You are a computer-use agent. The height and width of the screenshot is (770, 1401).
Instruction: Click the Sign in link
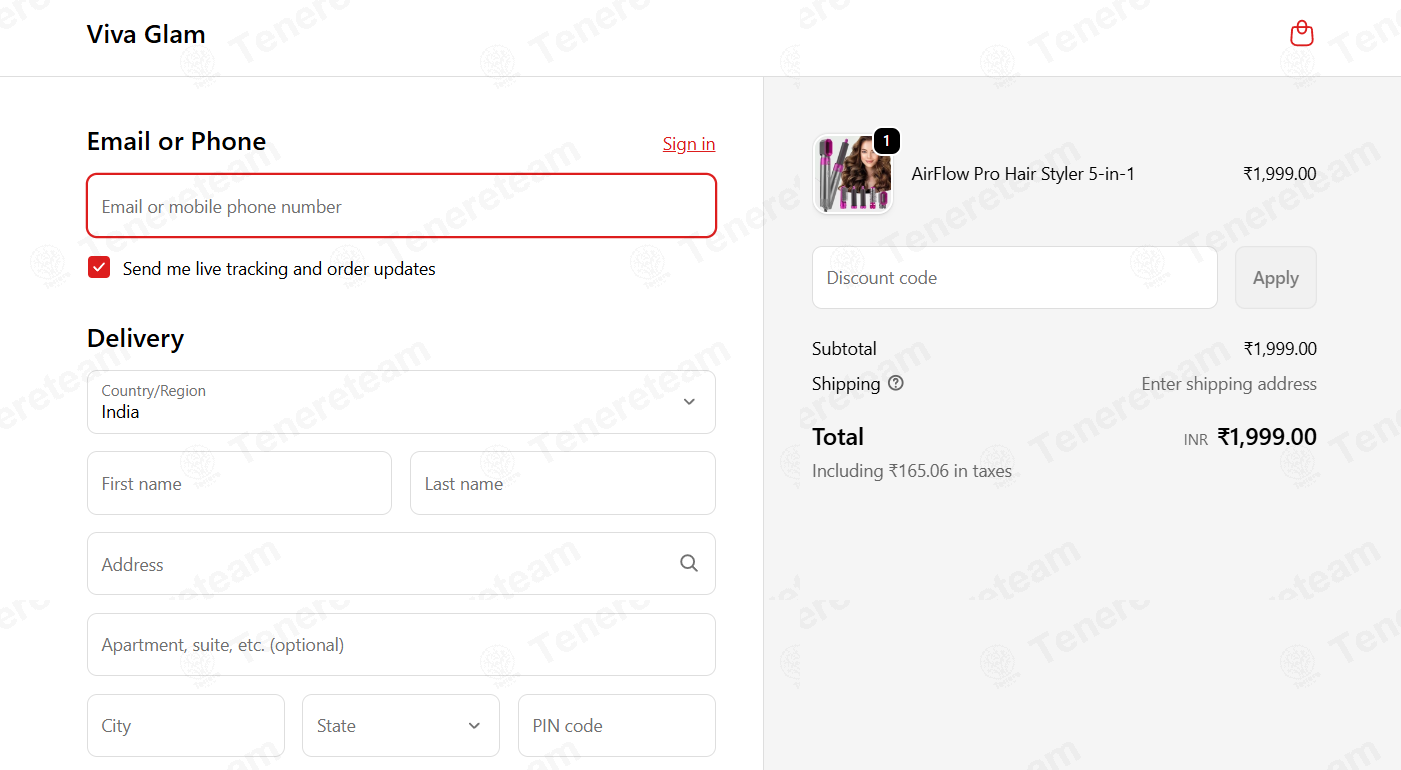click(x=689, y=144)
